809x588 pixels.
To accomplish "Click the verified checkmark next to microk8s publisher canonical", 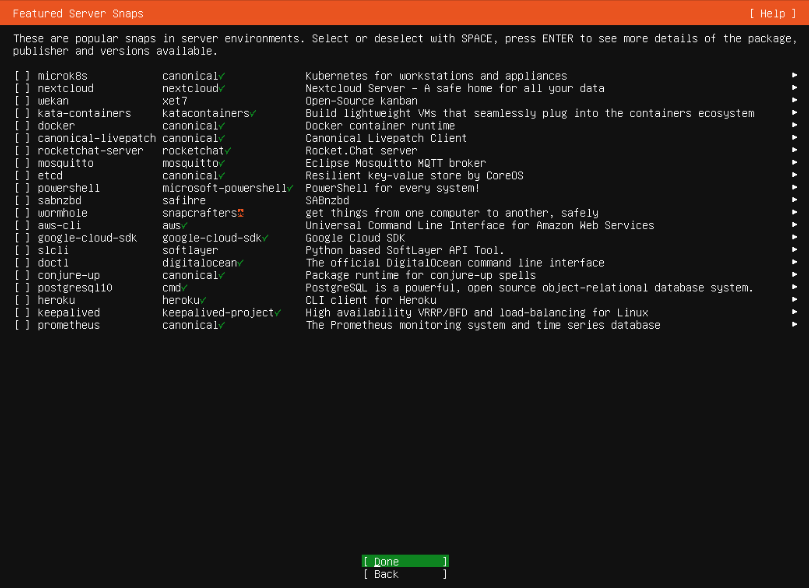I will click(x=222, y=76).
